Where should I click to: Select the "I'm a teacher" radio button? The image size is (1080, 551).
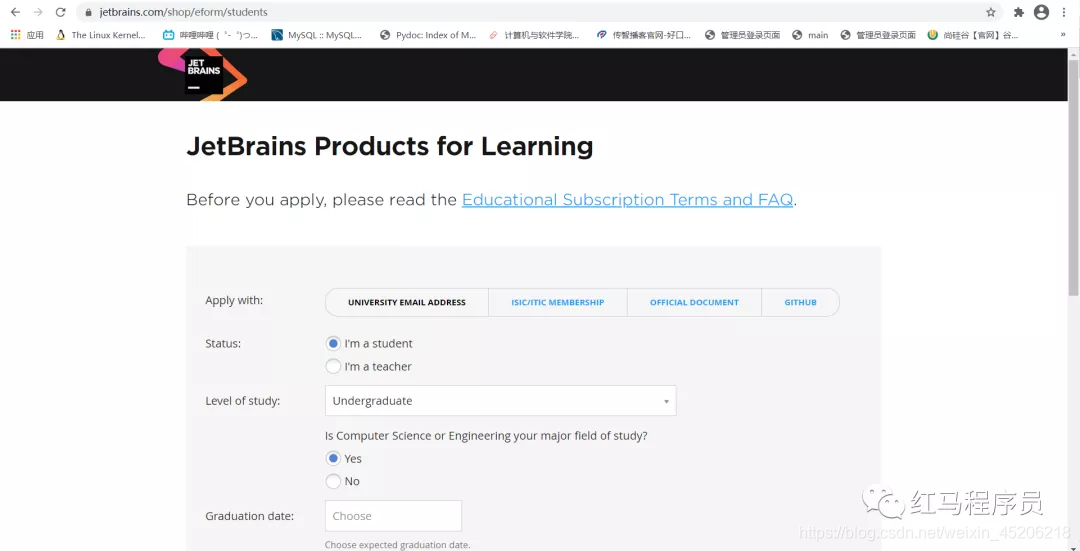pyautogui.click(x=334, y=366)
